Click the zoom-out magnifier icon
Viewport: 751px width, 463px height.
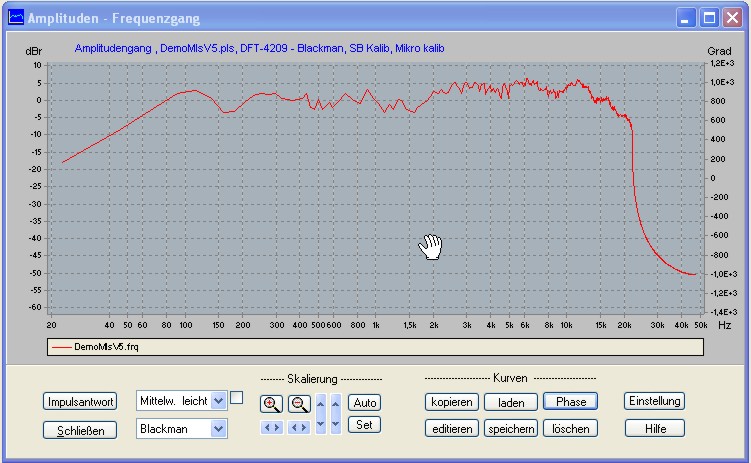pos(299,404)
